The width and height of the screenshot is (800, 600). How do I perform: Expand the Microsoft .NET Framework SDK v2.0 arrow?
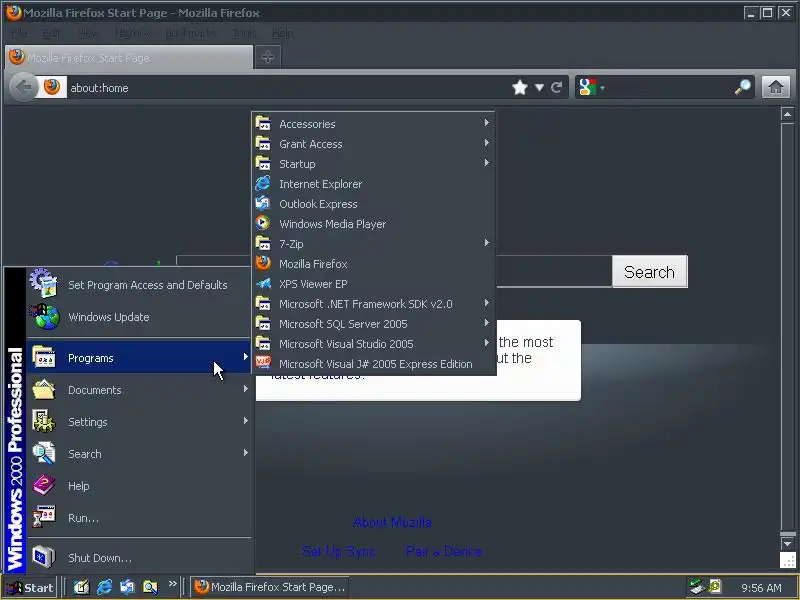487,303
